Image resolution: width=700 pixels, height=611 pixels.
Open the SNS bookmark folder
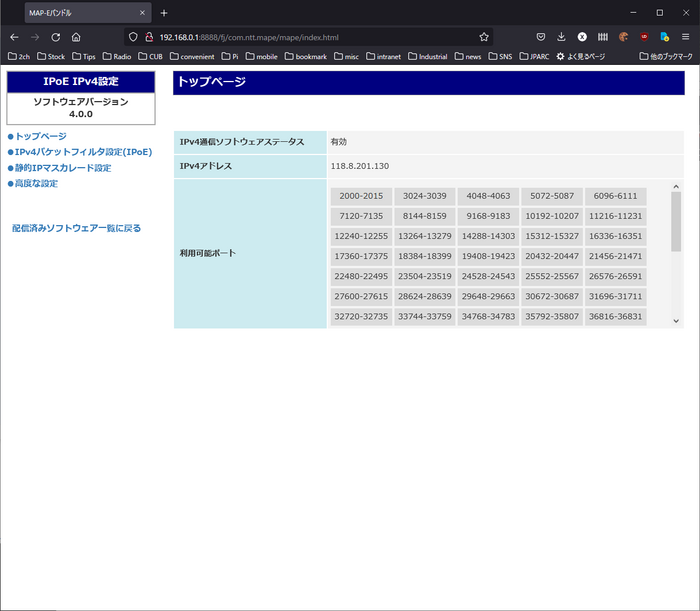(500, 57)
